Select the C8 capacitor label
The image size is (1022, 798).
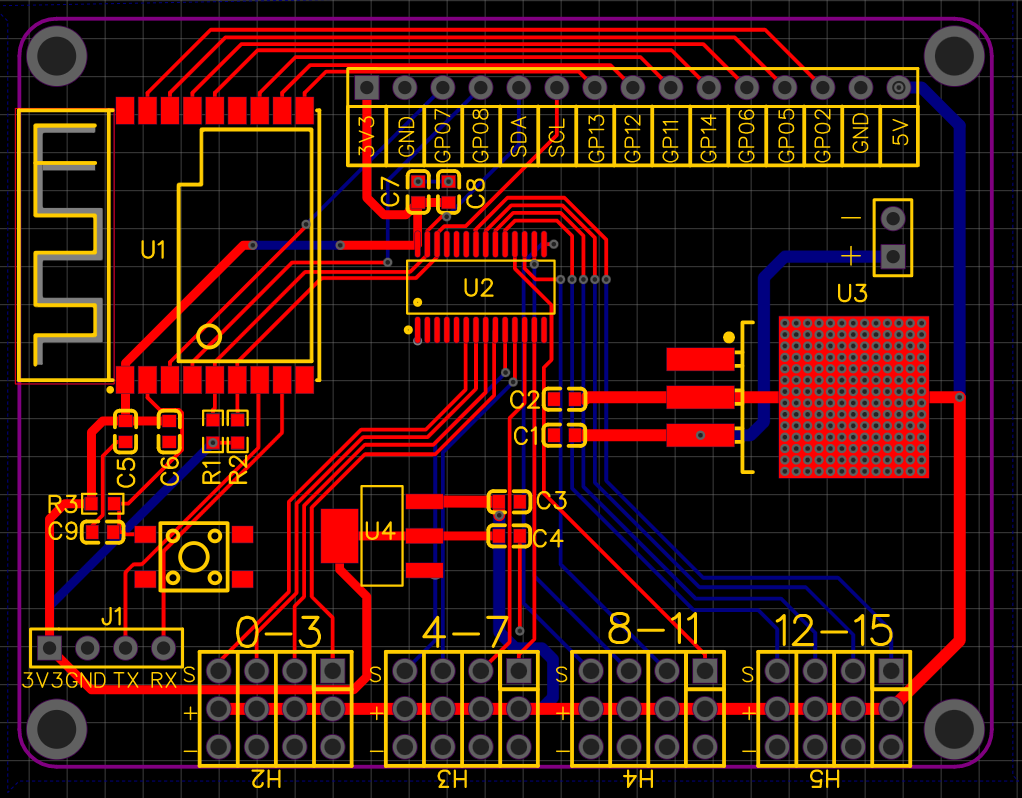click(x=476, y=193)
